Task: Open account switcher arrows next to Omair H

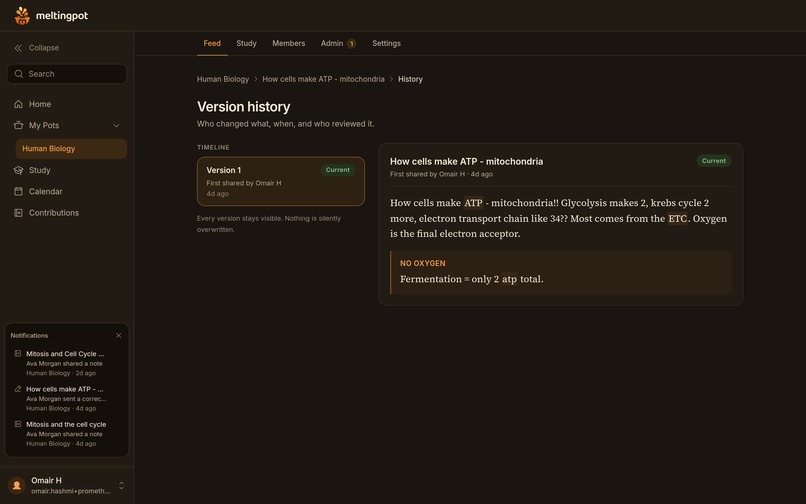Action: [121, 485]
